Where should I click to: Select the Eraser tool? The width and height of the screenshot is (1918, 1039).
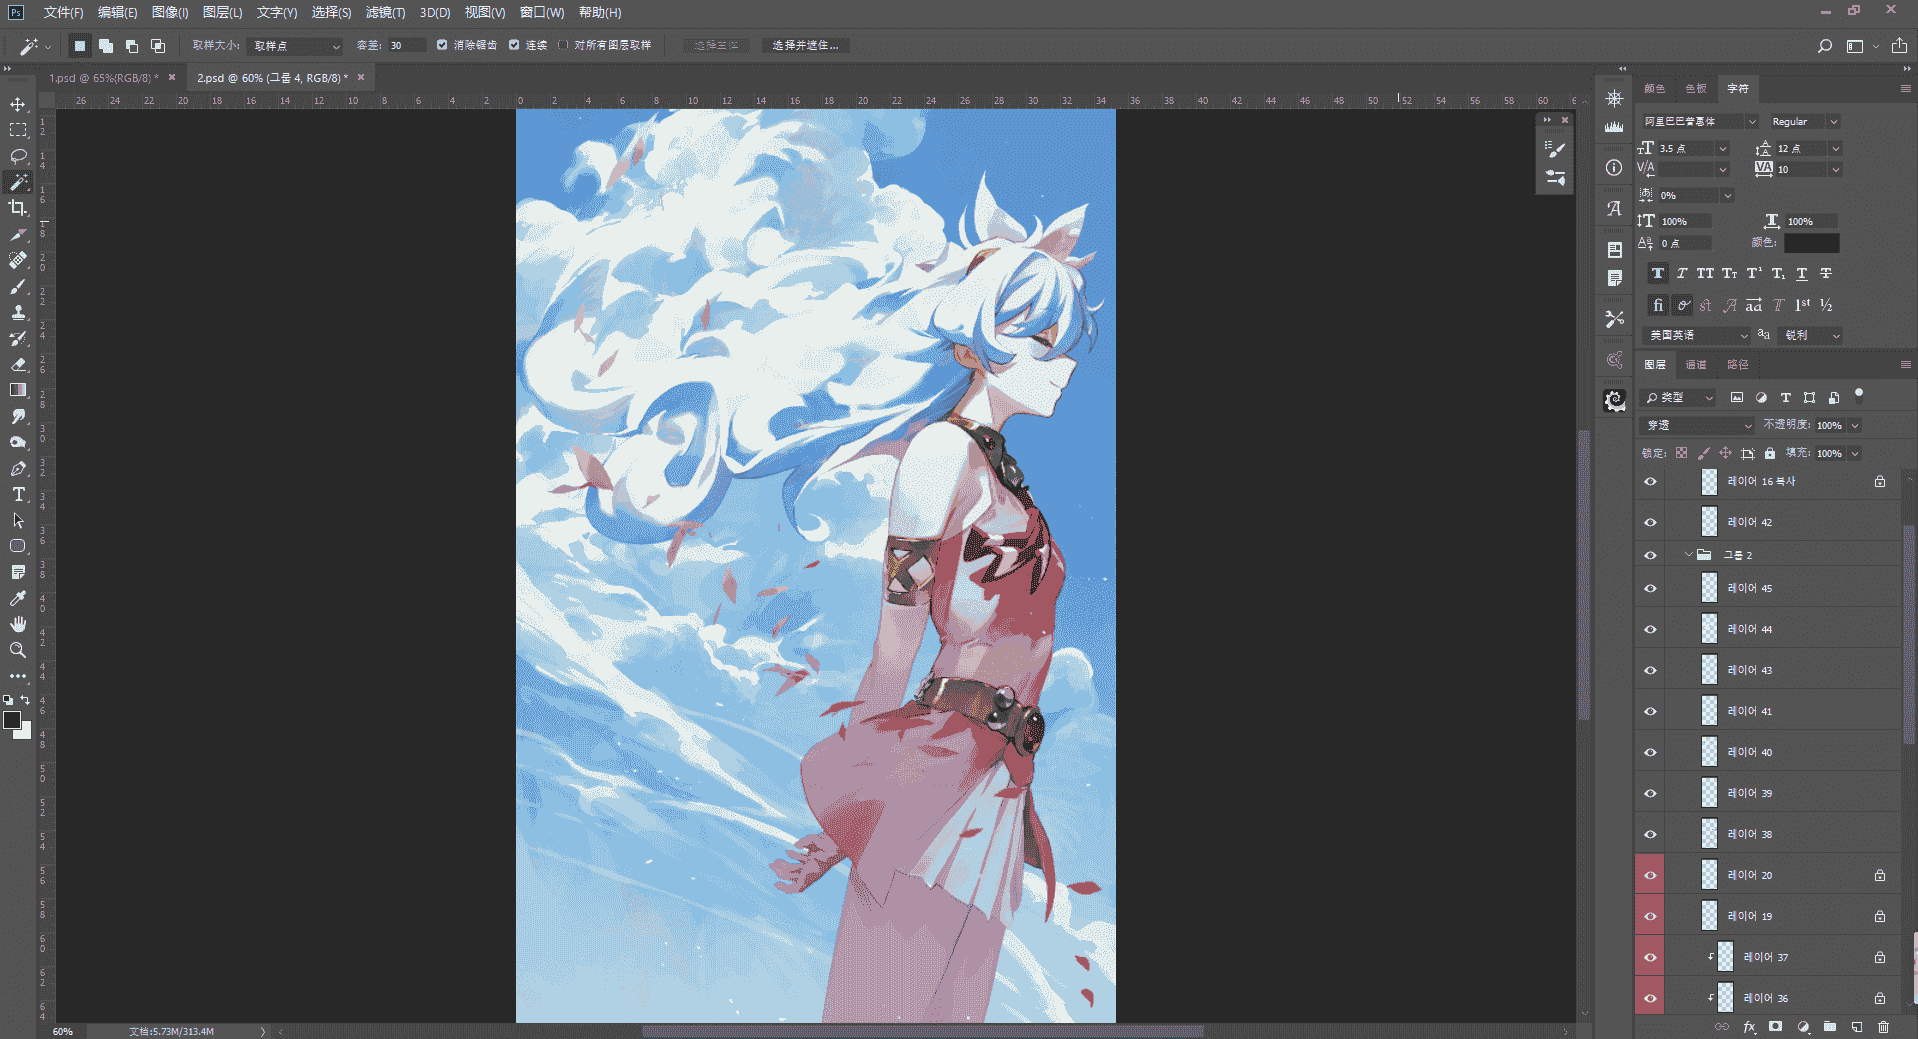(18, 364)
